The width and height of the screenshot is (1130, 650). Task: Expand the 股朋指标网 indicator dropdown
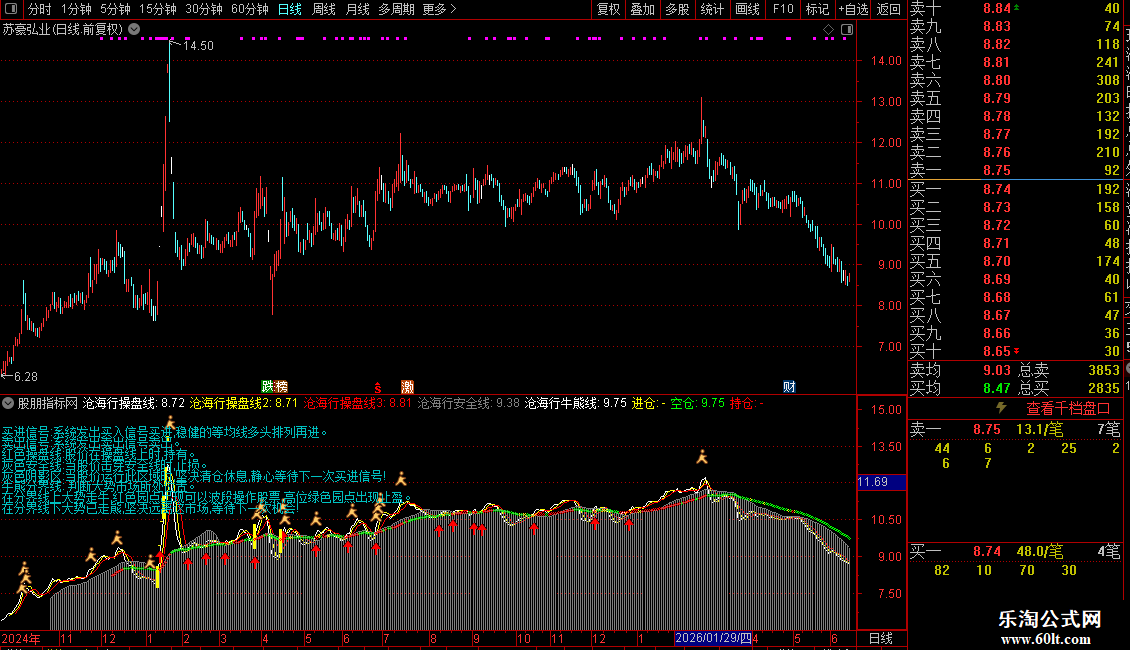click(x=8, y=403)
